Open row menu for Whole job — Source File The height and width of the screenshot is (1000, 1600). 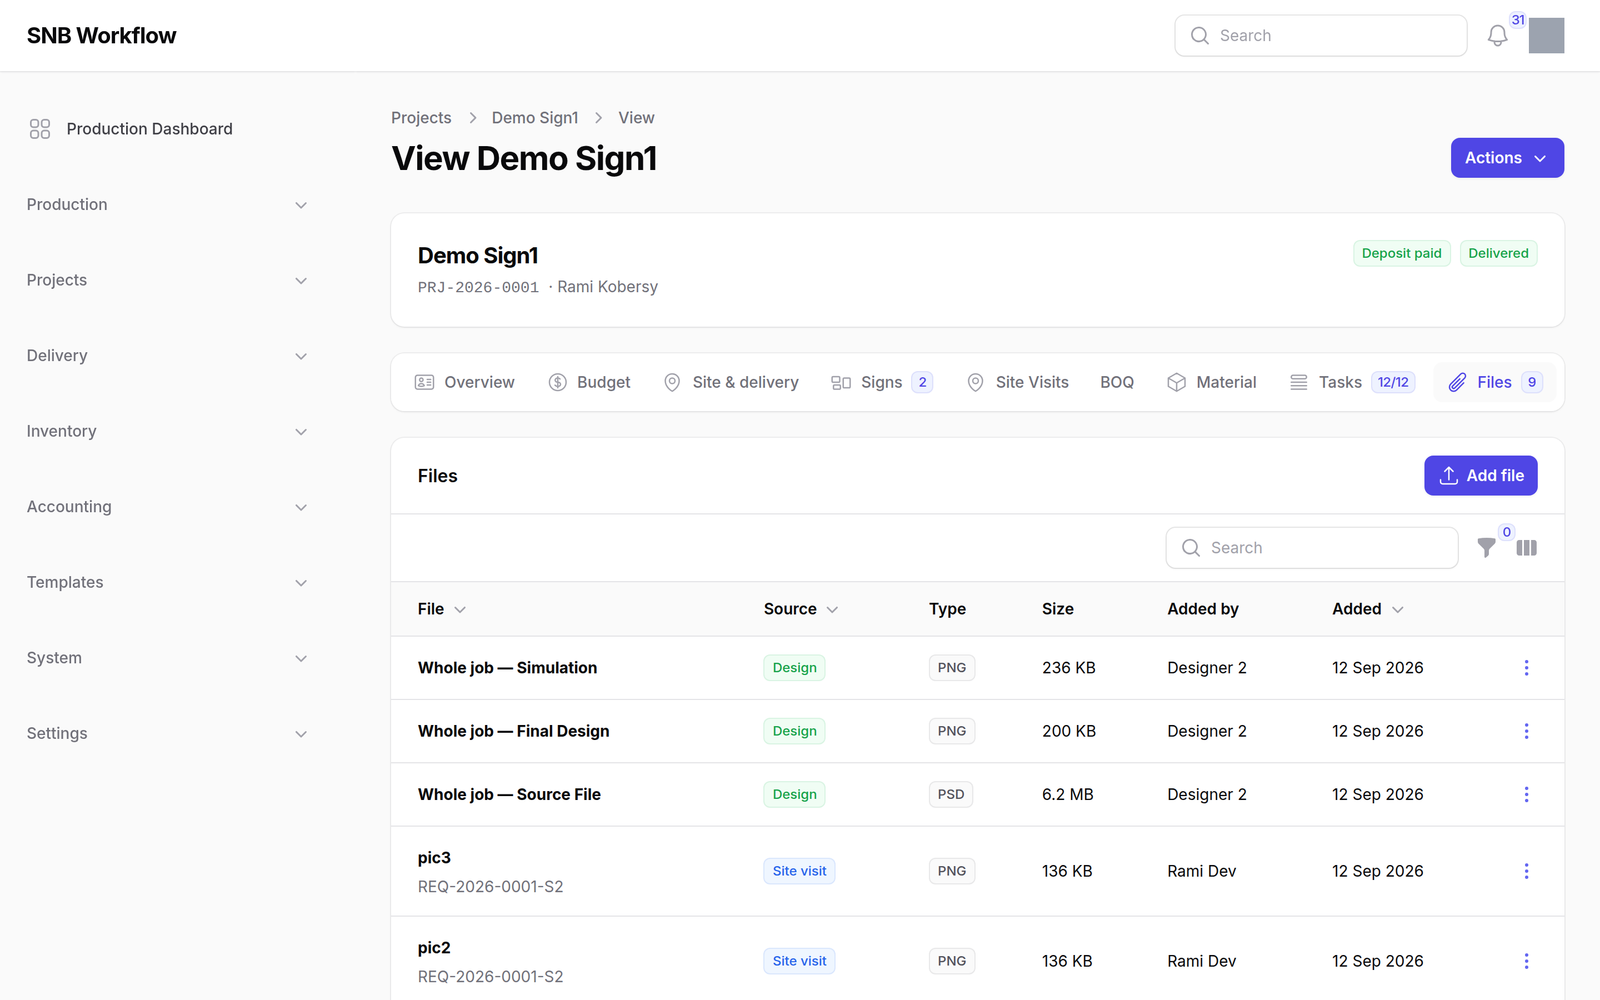[1526, 794]
